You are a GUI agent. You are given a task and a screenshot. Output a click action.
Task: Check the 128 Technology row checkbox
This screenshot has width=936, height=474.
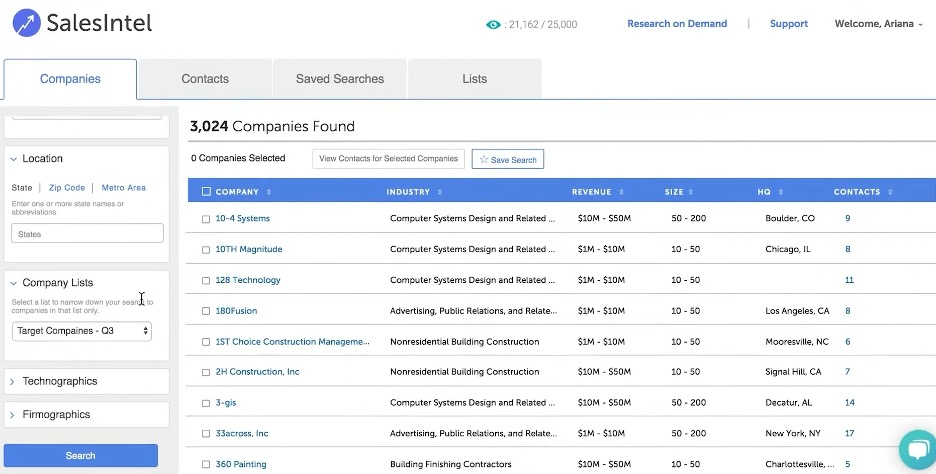(x=206, y=281)
